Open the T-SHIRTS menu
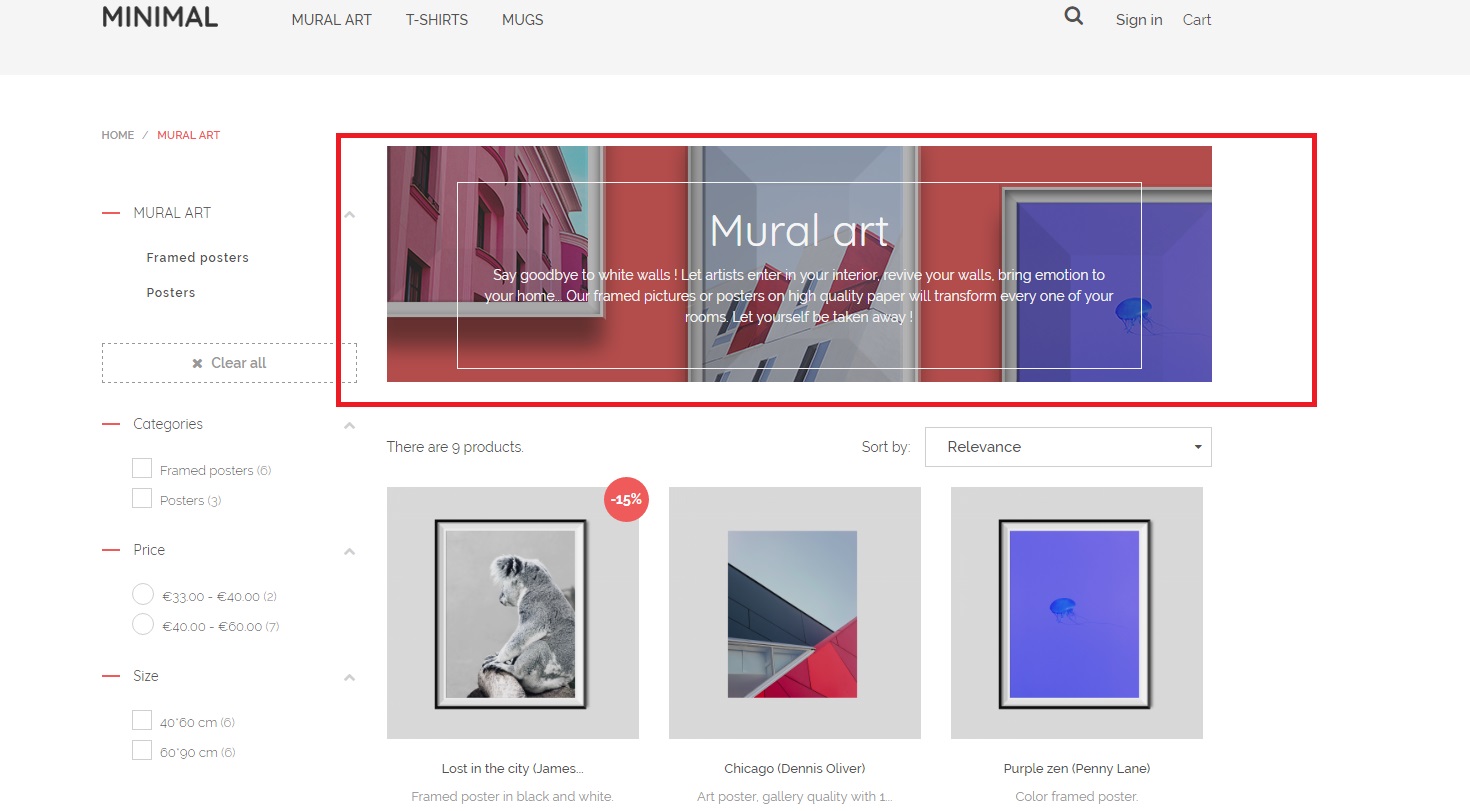 click(x=437, y=20)
